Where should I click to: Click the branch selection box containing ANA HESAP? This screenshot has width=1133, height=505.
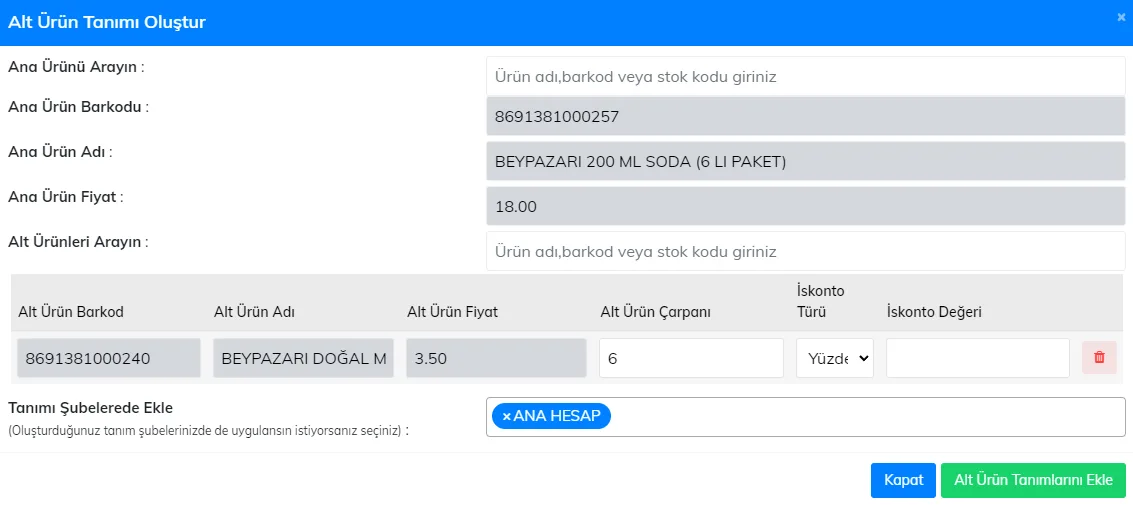pos(806,417)
